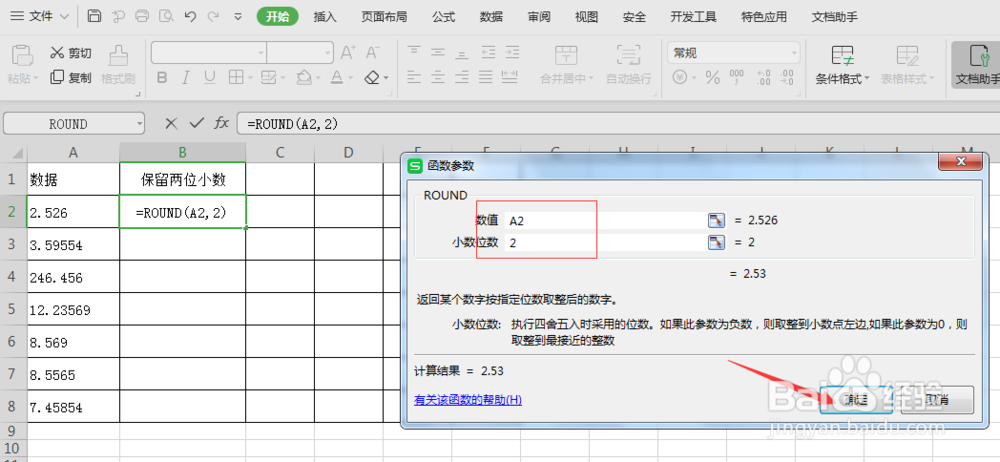This screenshot has height=462, width=1000.
Task: Align cell text to top
Action: (415, 52)
